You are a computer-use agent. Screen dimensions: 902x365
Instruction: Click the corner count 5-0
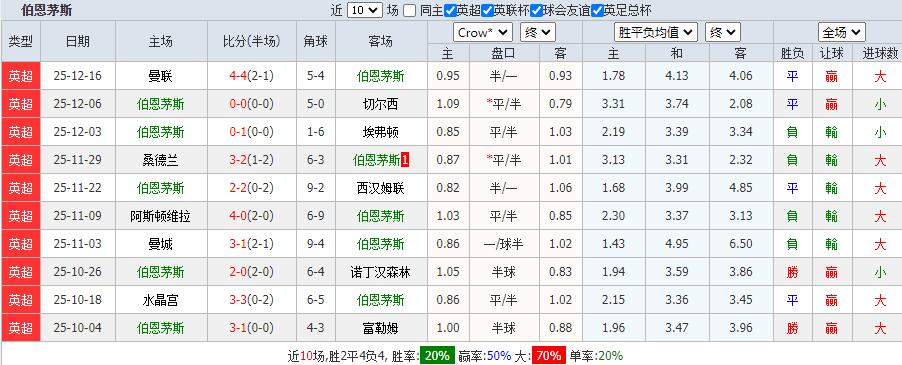point(316,104)
